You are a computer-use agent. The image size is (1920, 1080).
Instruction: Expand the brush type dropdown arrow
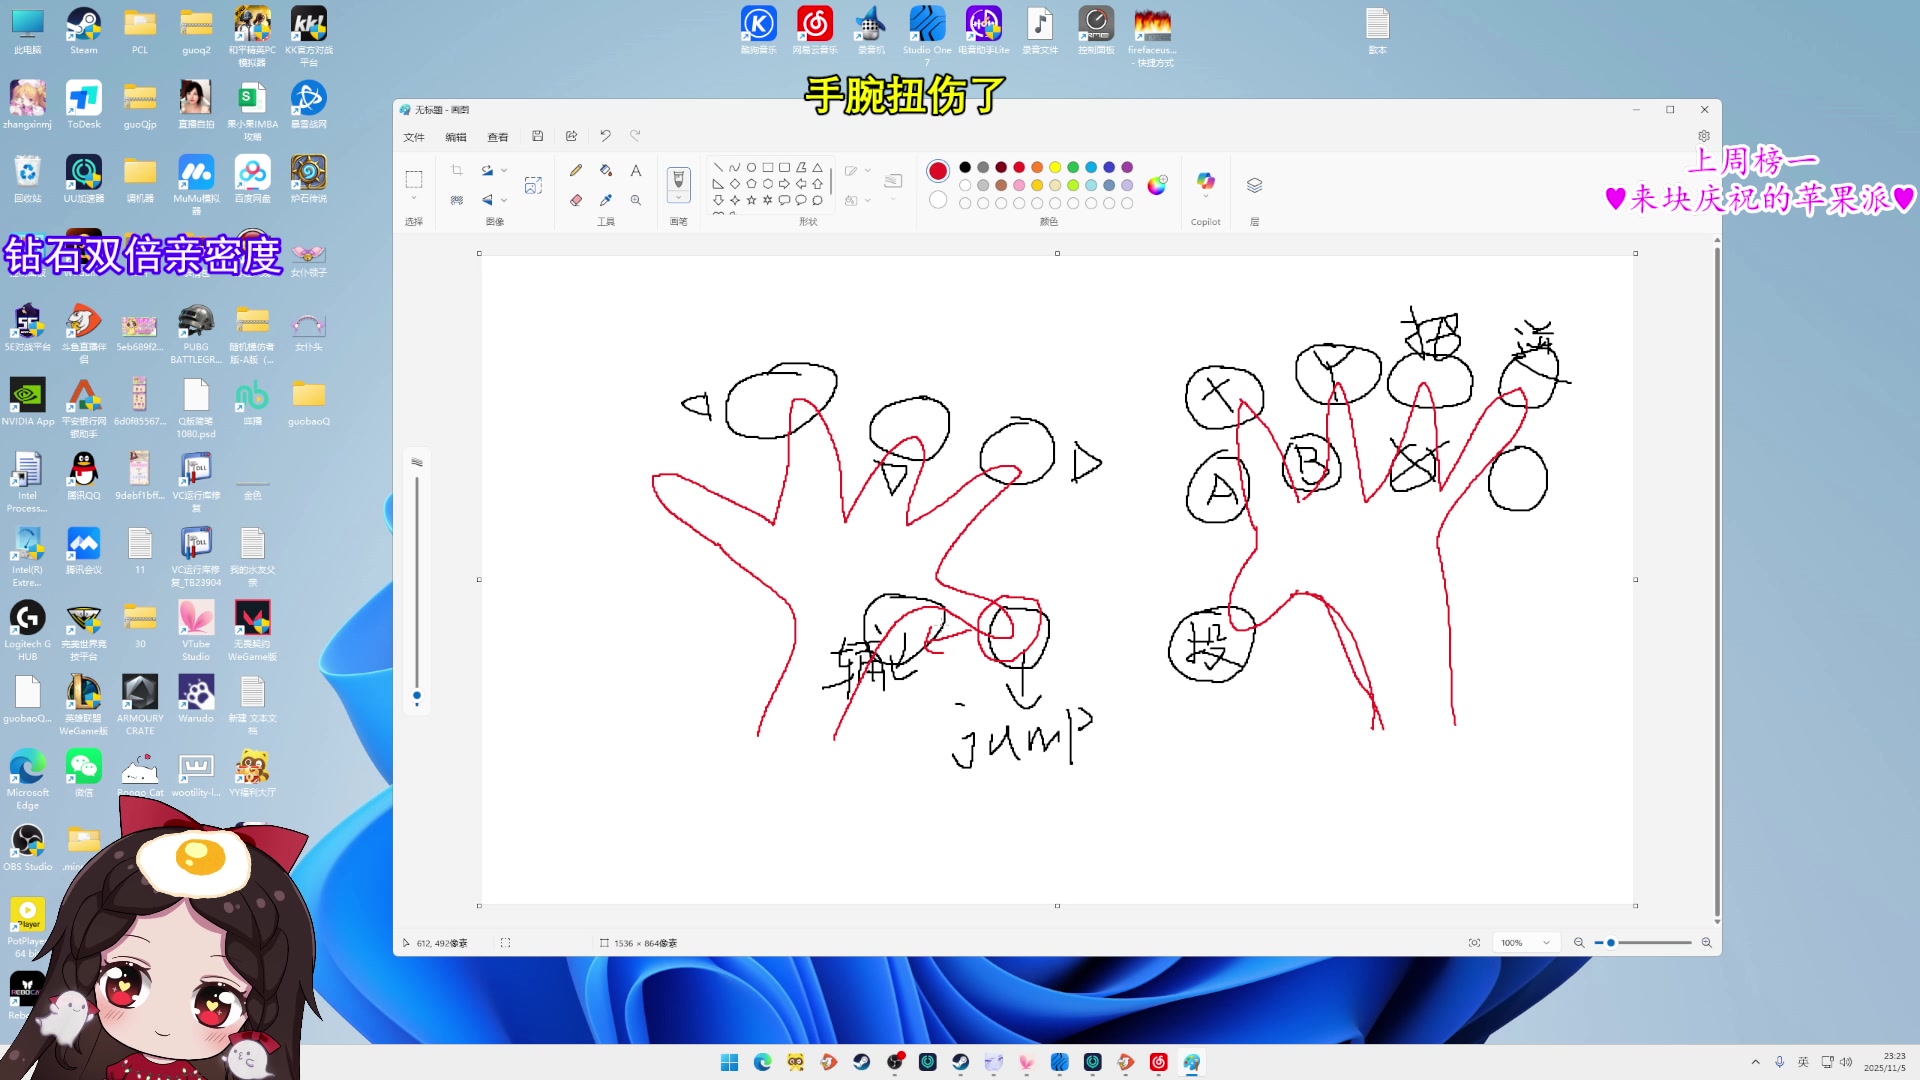[678, 198]
